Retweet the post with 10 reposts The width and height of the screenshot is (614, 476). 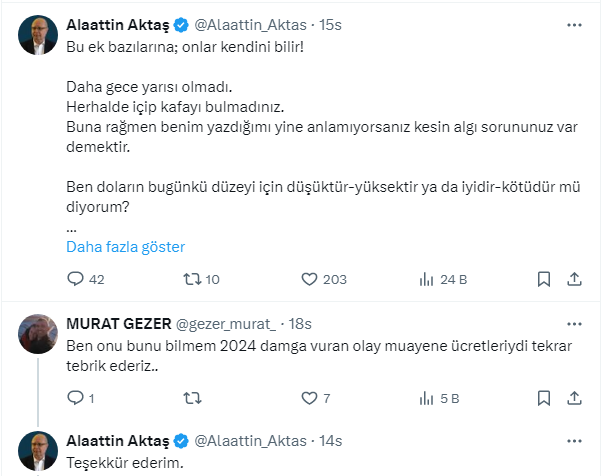pyautogui.click(x=190, y=280)
